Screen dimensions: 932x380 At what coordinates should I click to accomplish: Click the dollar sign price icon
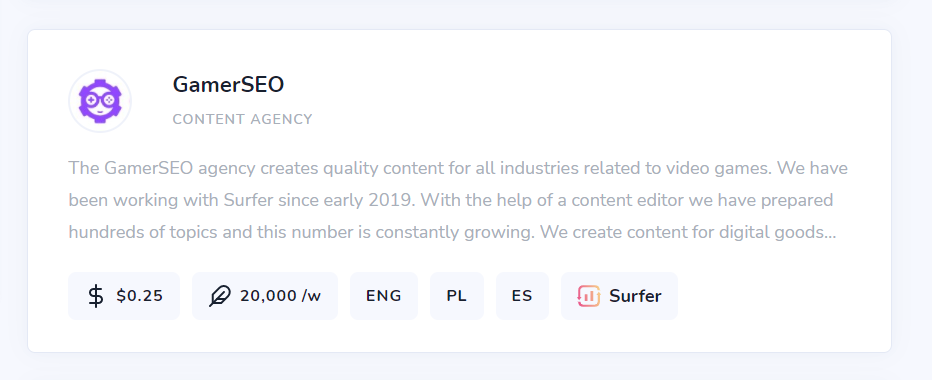coord(96,296)
